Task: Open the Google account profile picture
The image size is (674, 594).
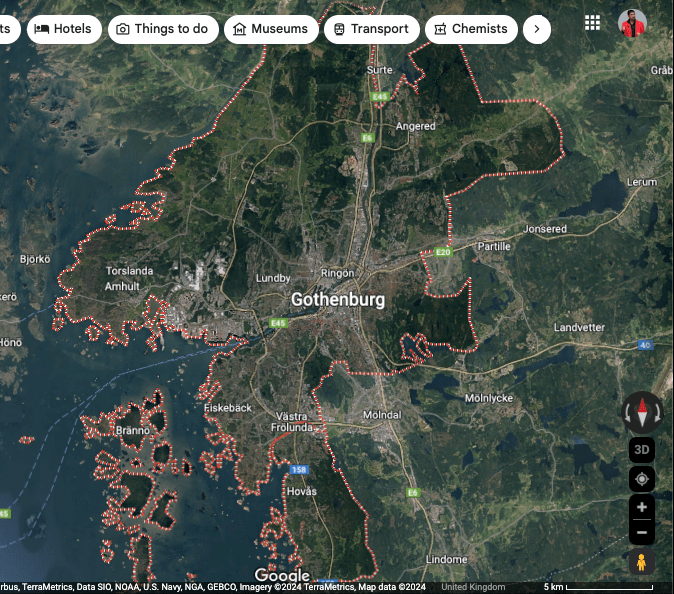Action: click(x=632, y=23)
